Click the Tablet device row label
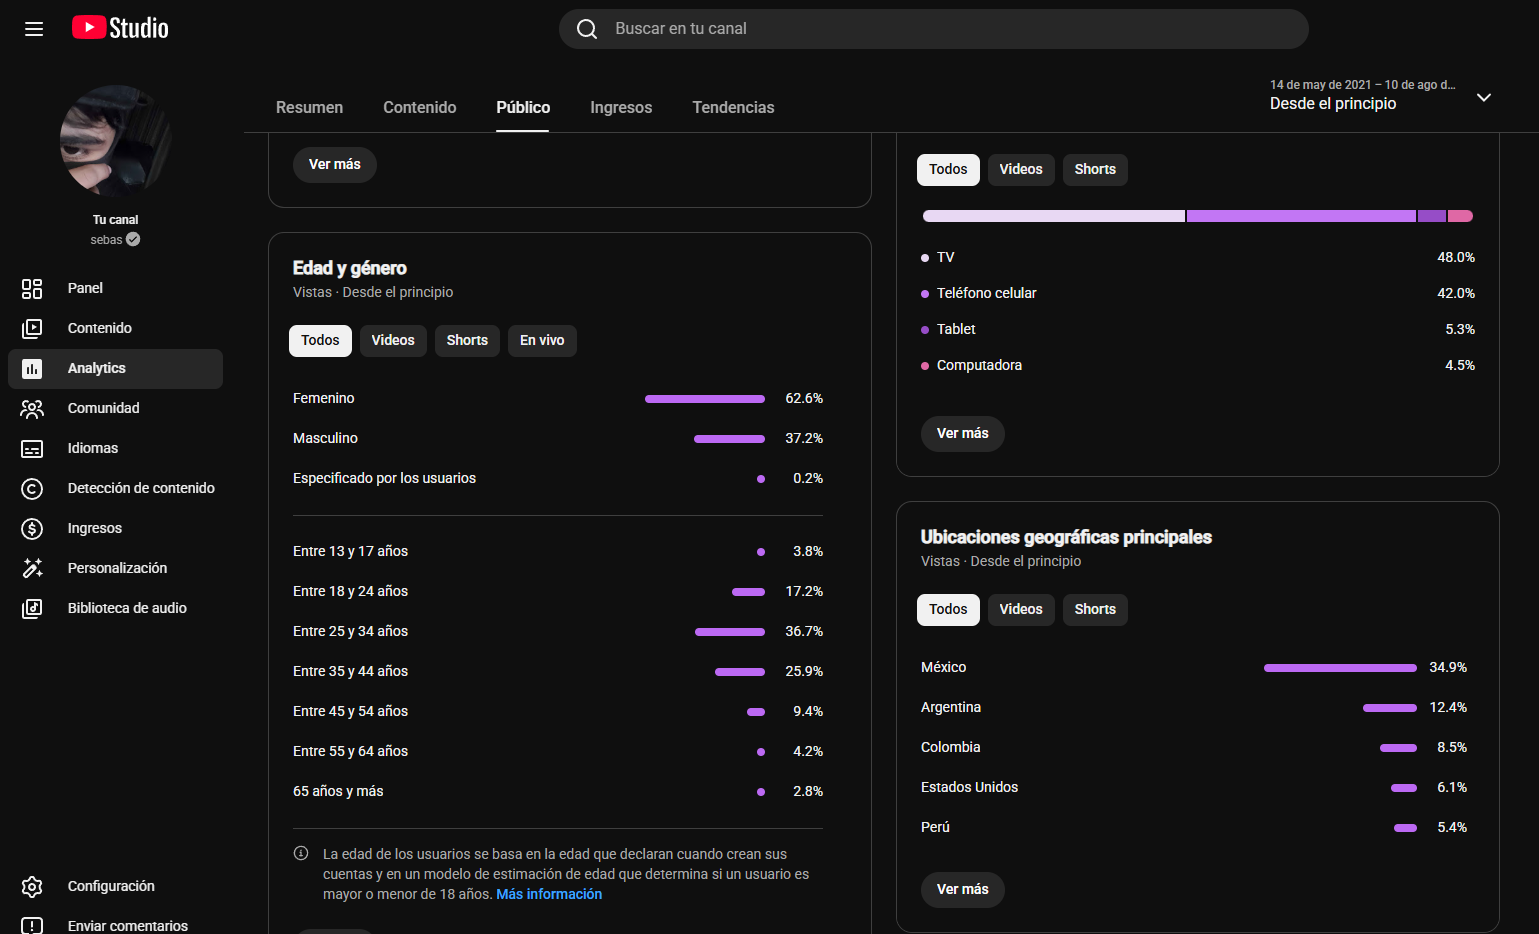 click(956, 329)
